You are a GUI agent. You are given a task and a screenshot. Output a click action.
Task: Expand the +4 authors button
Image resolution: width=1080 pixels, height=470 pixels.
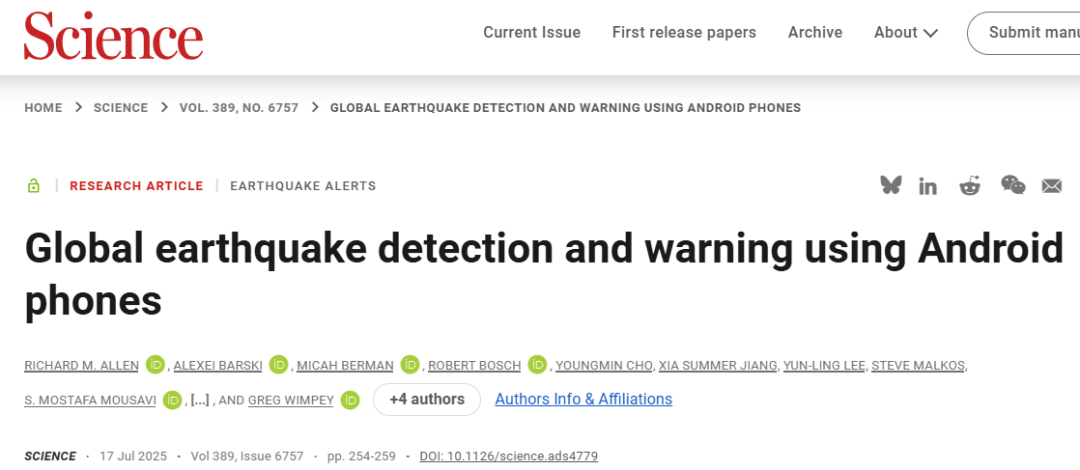click(426, 400)
